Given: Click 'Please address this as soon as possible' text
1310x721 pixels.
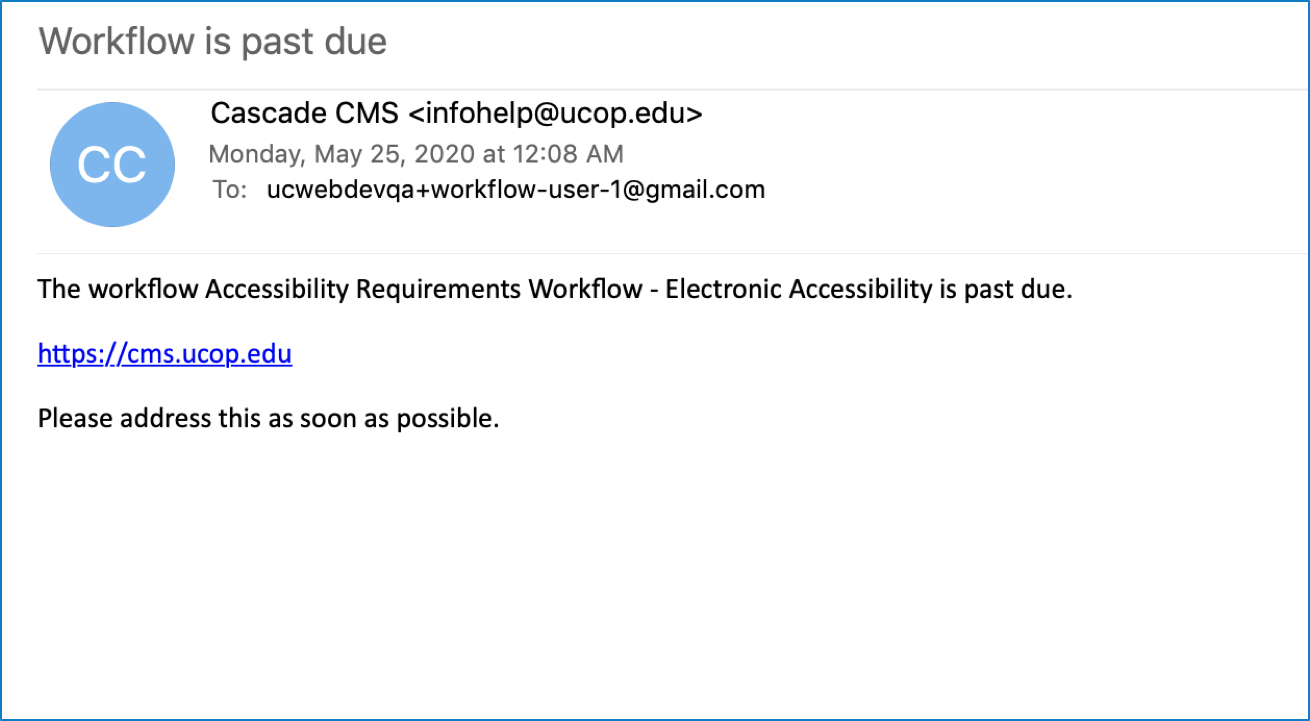Looking at the screenshot, I should (268, 417).
